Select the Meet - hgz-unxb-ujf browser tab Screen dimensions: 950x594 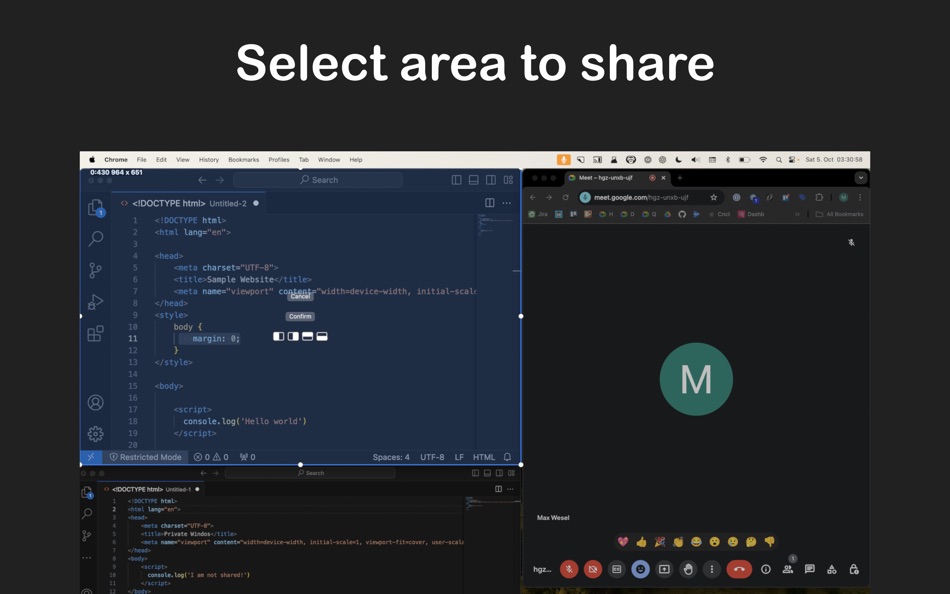617,178
